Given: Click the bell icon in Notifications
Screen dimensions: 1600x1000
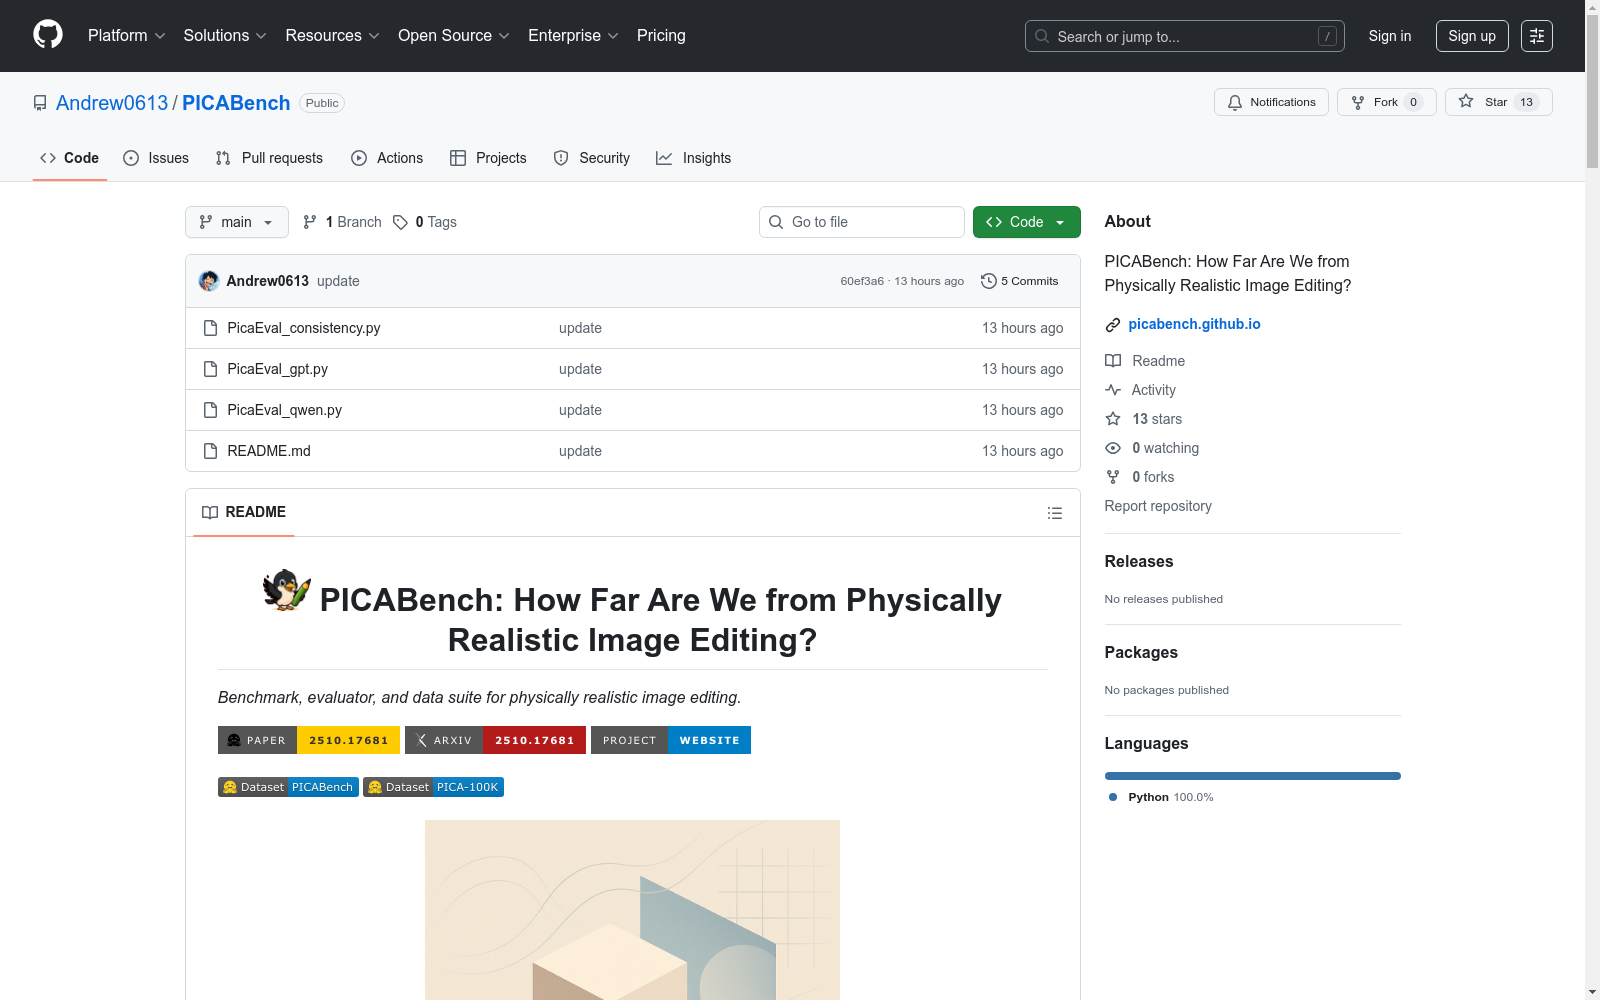Looking at the screenshot, I should click(1235, 102).
